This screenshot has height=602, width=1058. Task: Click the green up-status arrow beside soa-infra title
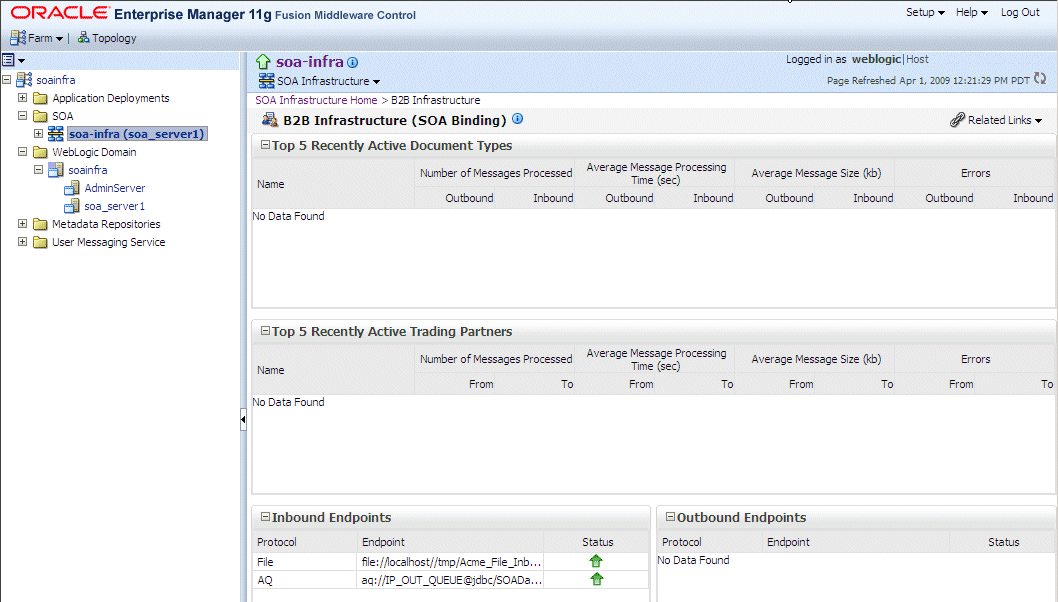(263, 62)
